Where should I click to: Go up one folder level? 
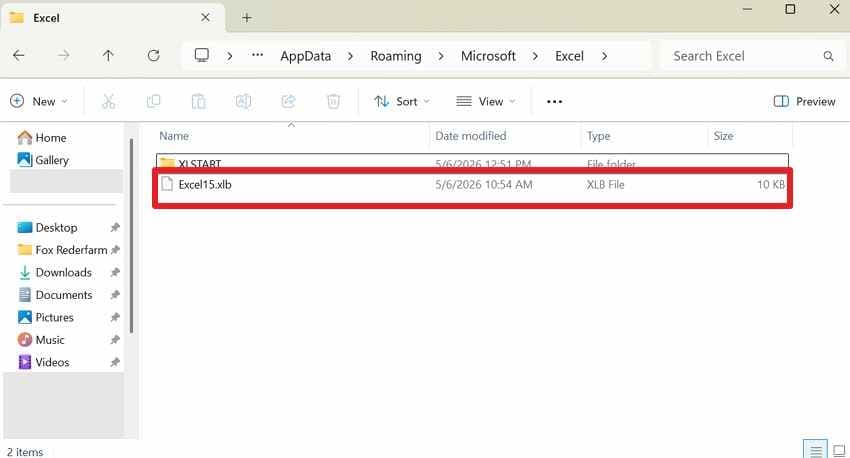pyautogui.click(x=108, y=55)
